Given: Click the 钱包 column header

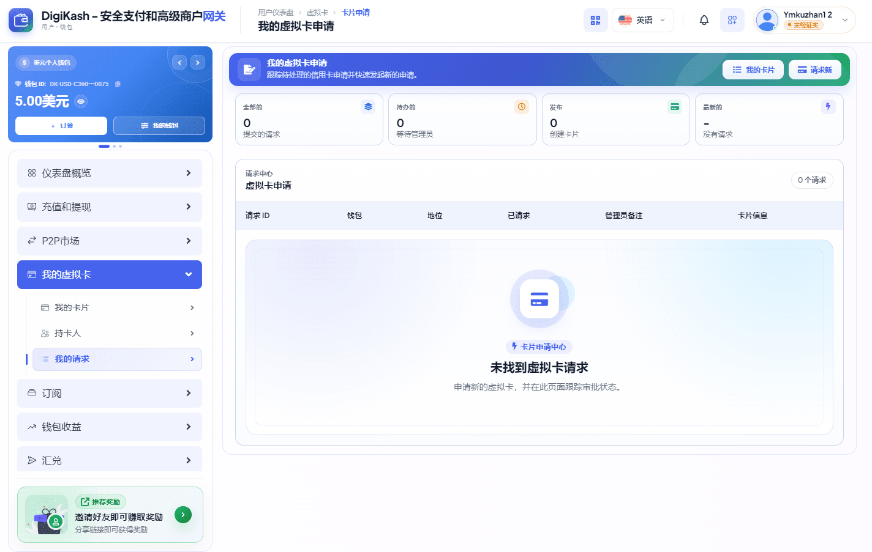Looking at the screenshot, I should (x=354, y=216).
